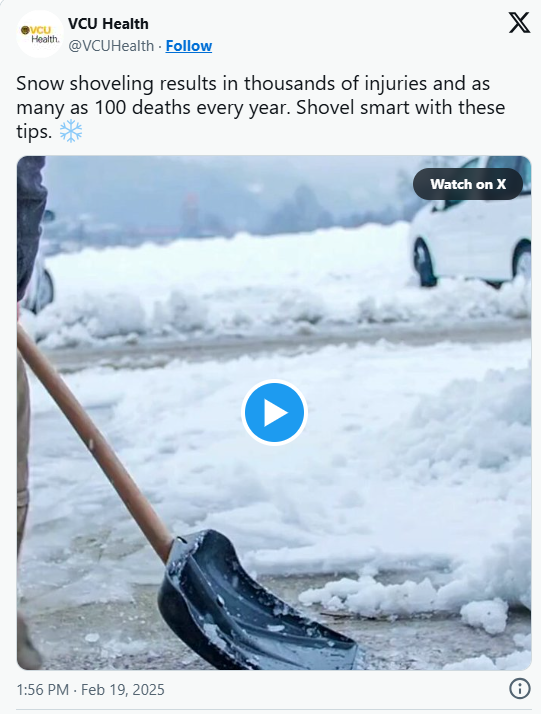Click the snowflake emoji in the tweet
The width and height of the screenshot is (541, 714).
click(x=71, y=132)
